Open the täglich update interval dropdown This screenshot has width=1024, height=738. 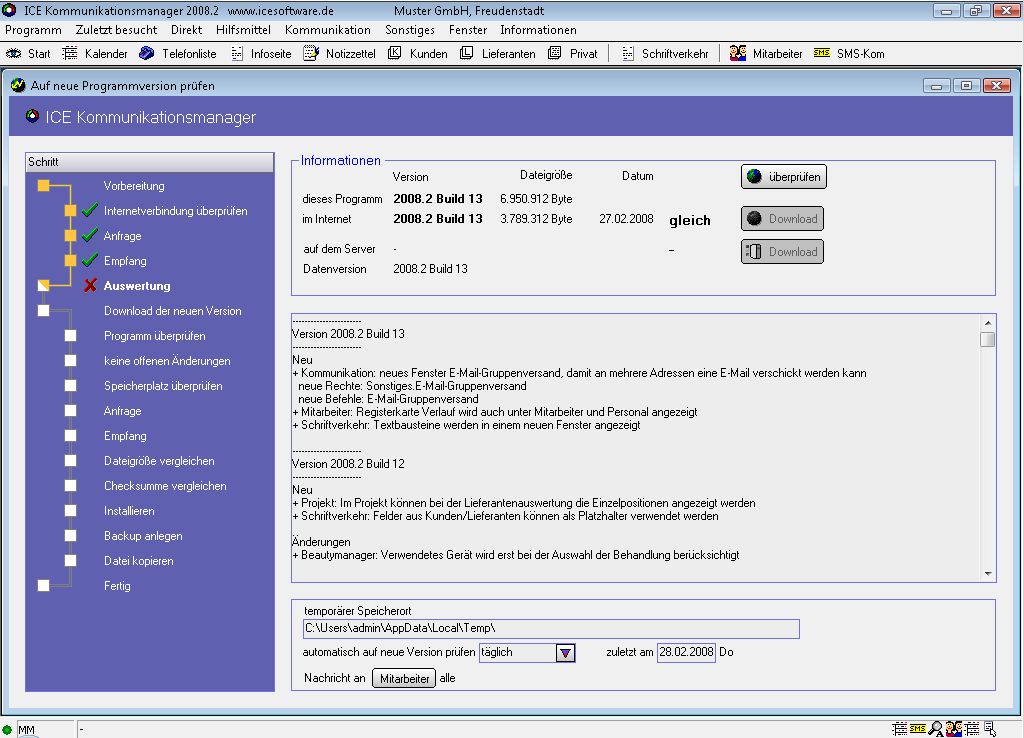tap(566, 653)
